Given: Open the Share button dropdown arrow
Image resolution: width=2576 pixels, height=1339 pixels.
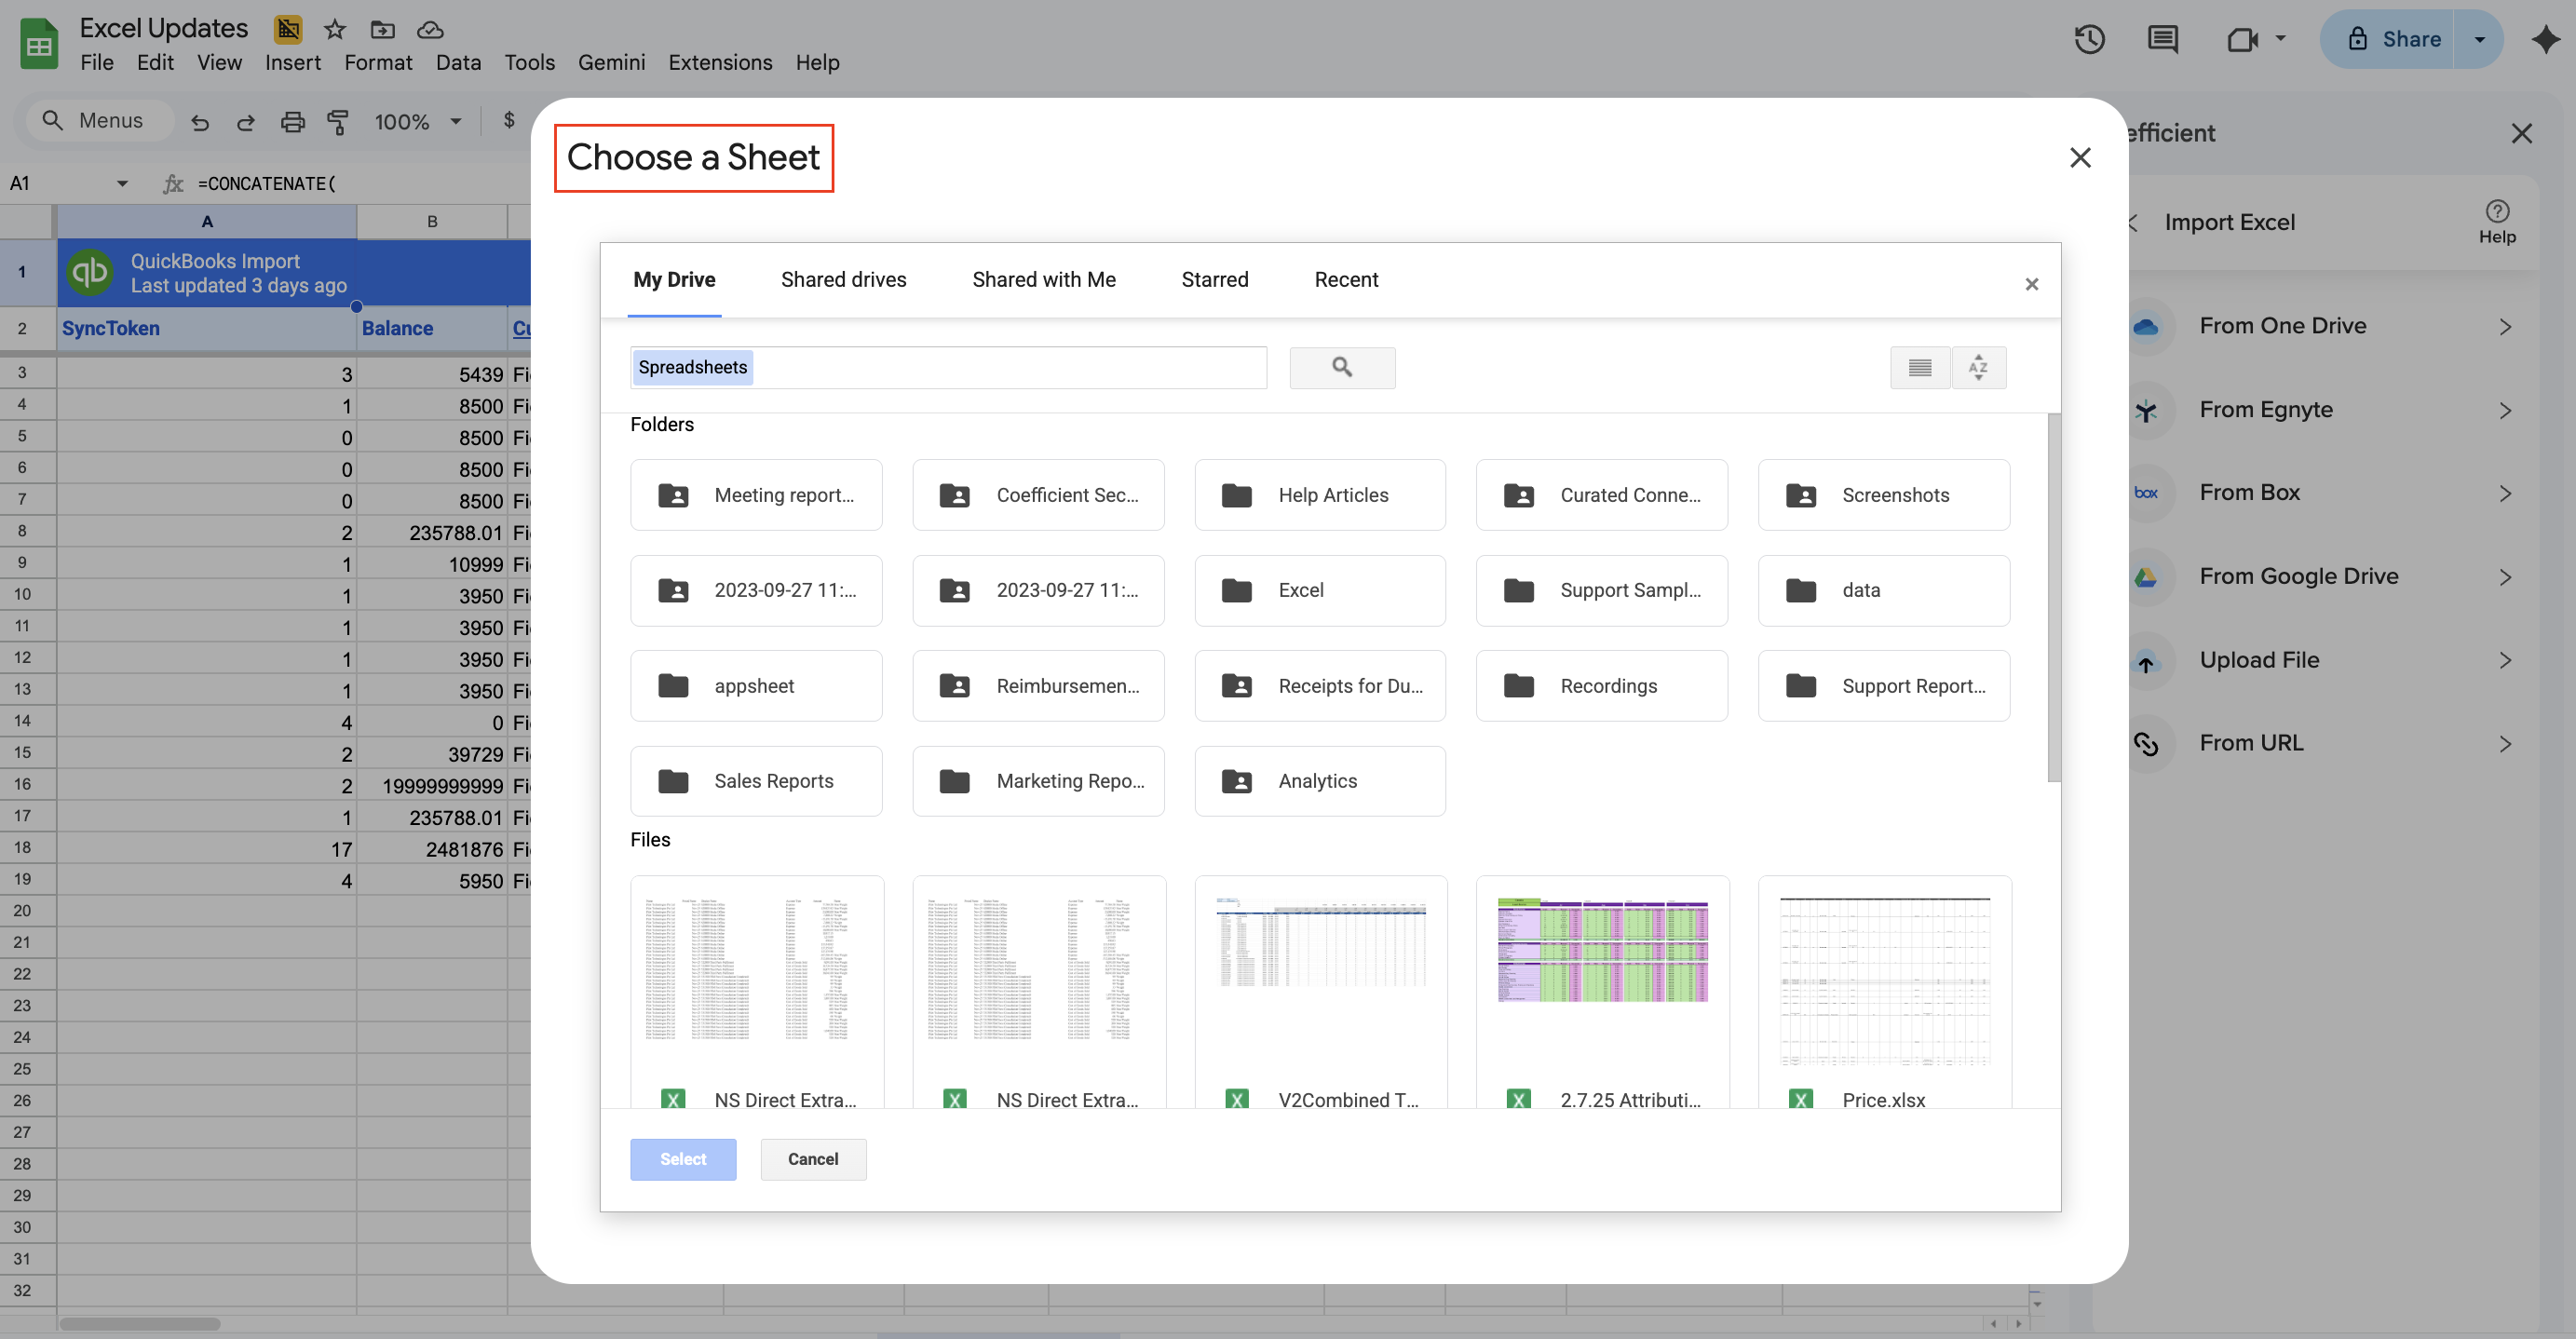Looking at the screenshot, I should tap(2479, 39).
